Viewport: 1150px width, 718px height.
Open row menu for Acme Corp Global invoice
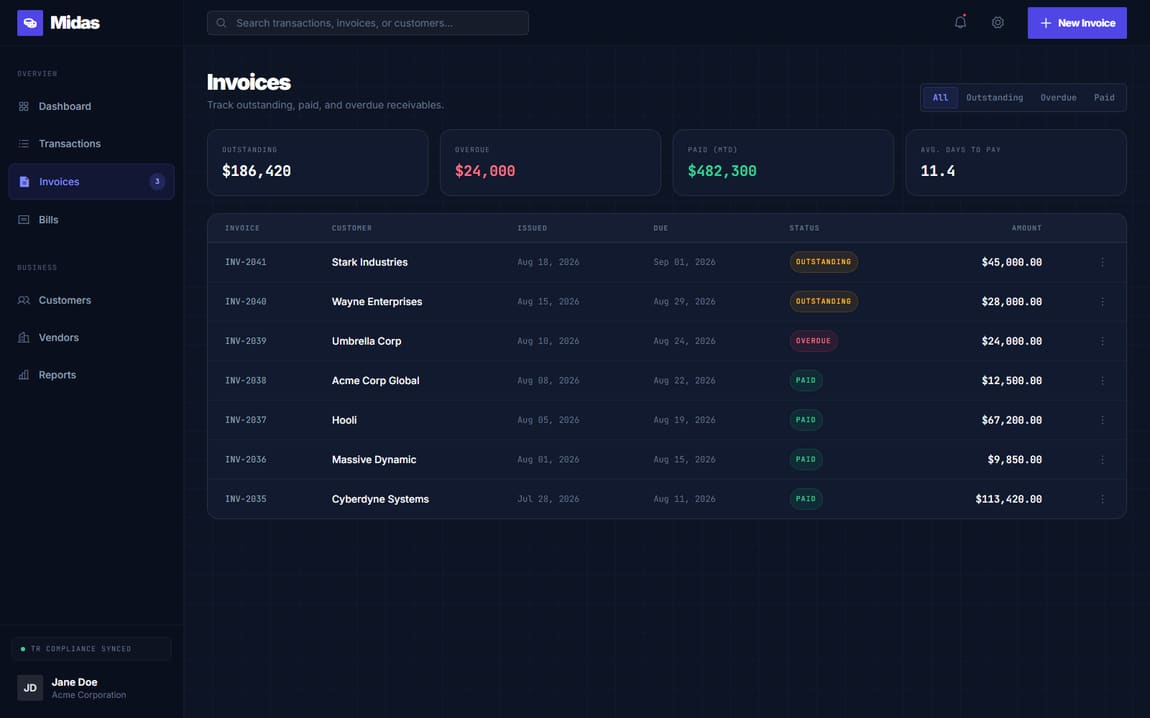click(x=1102, y=381)
